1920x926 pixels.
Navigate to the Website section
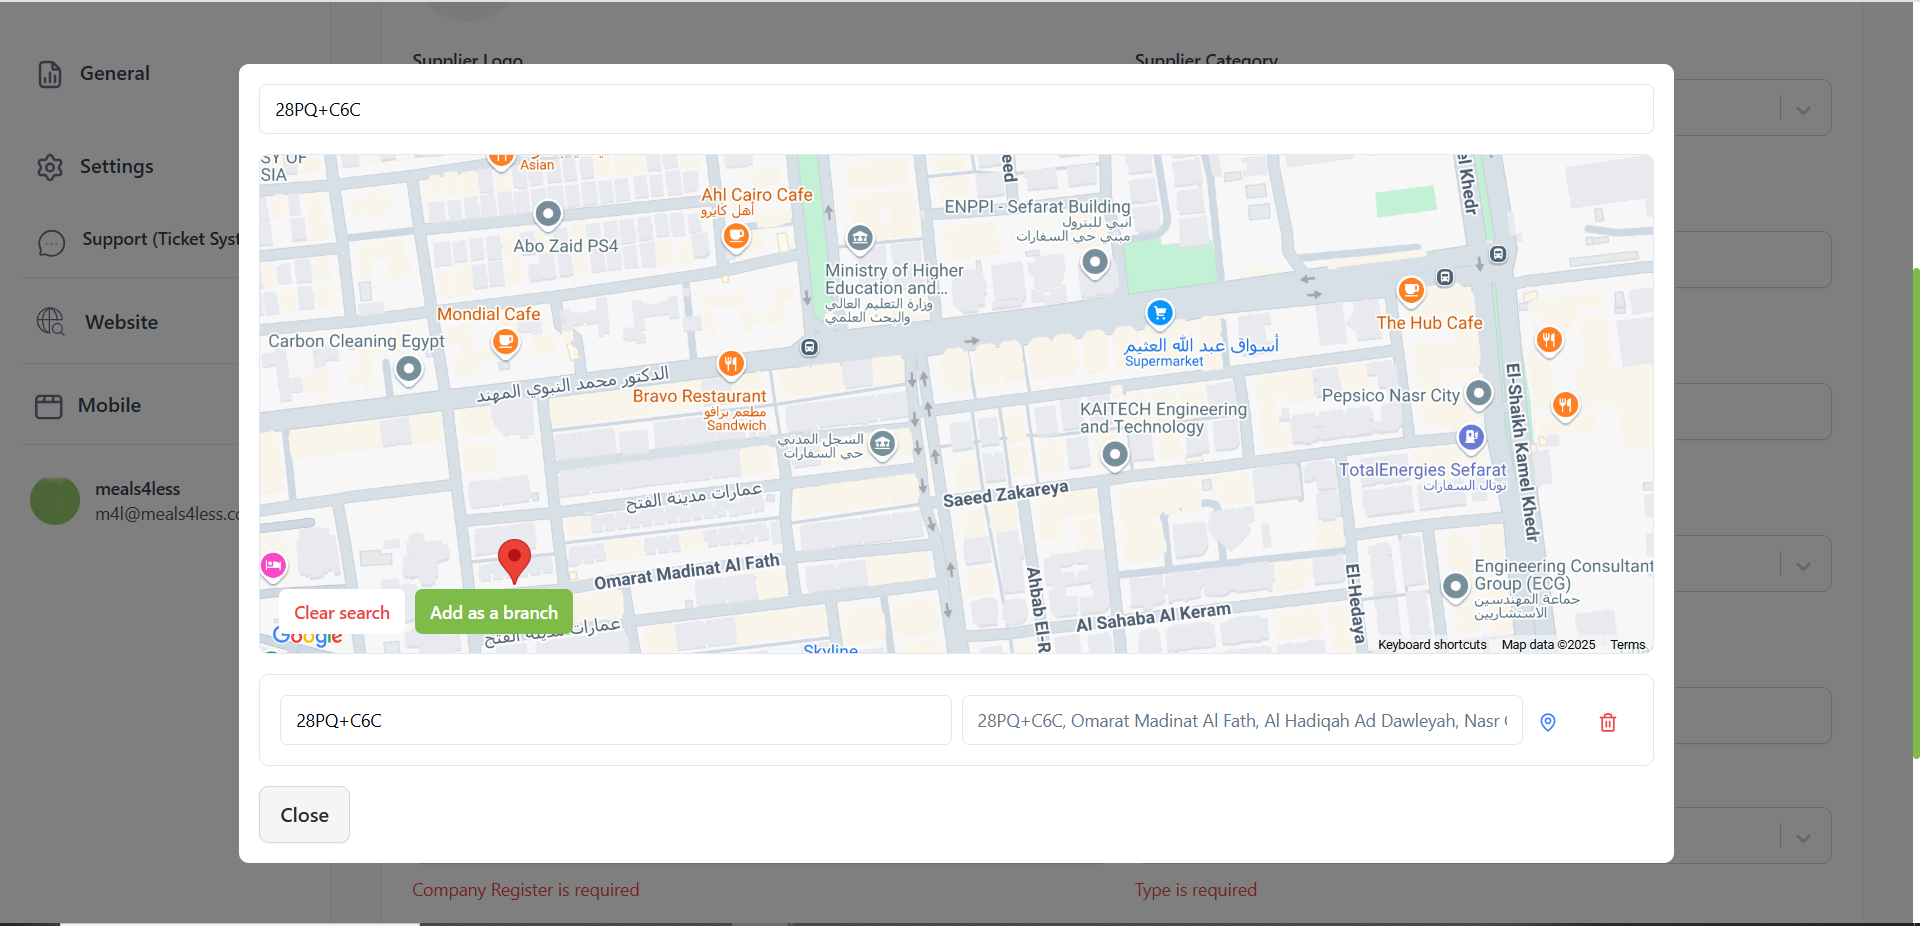pos(122,322)
